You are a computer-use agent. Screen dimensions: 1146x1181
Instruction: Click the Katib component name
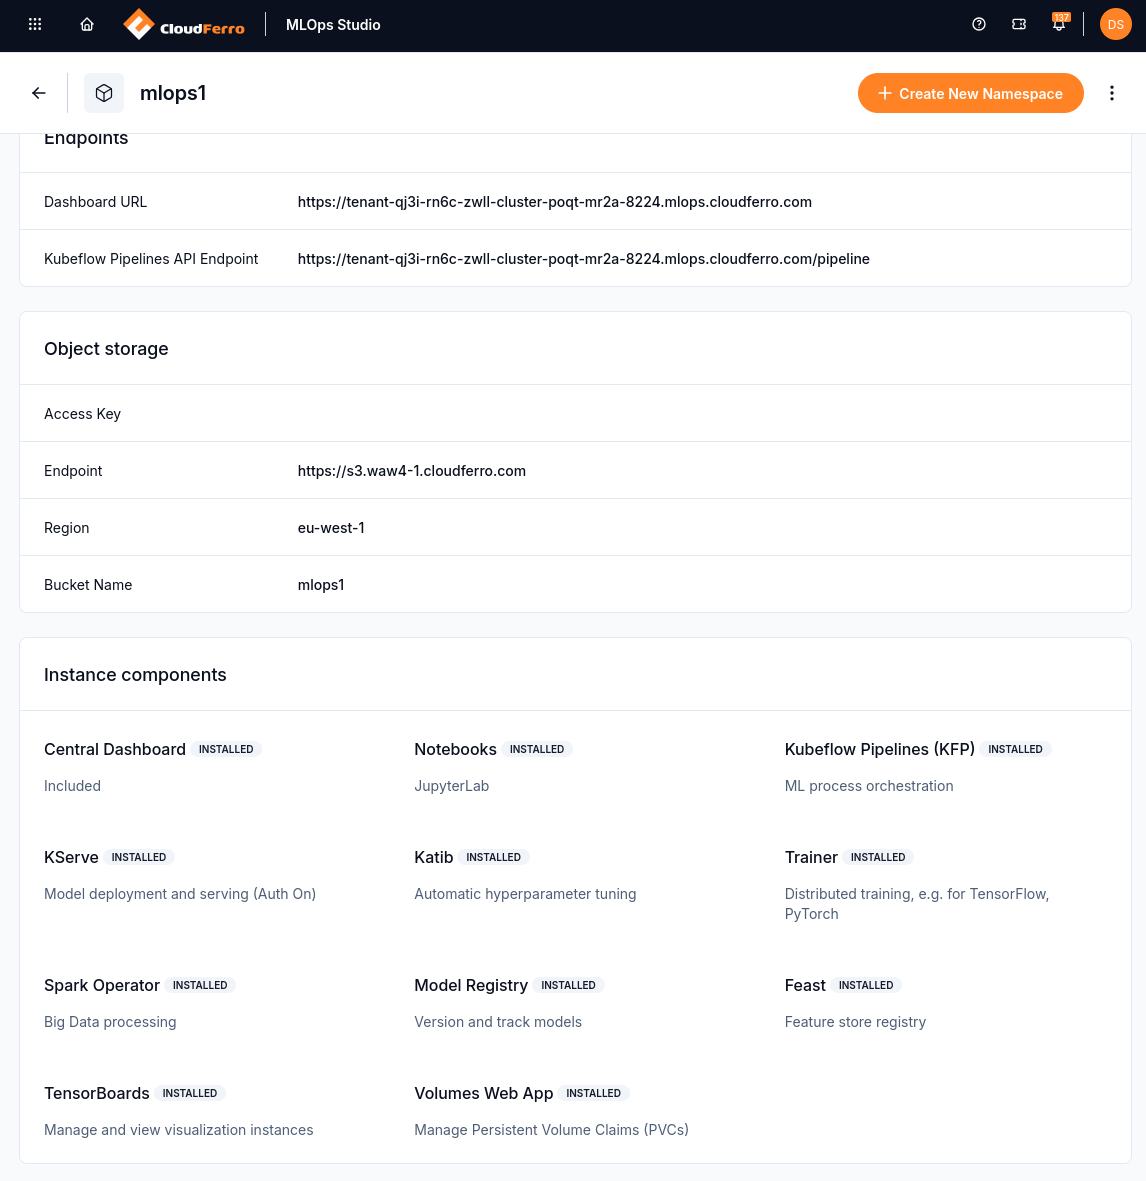click(434, 857)
